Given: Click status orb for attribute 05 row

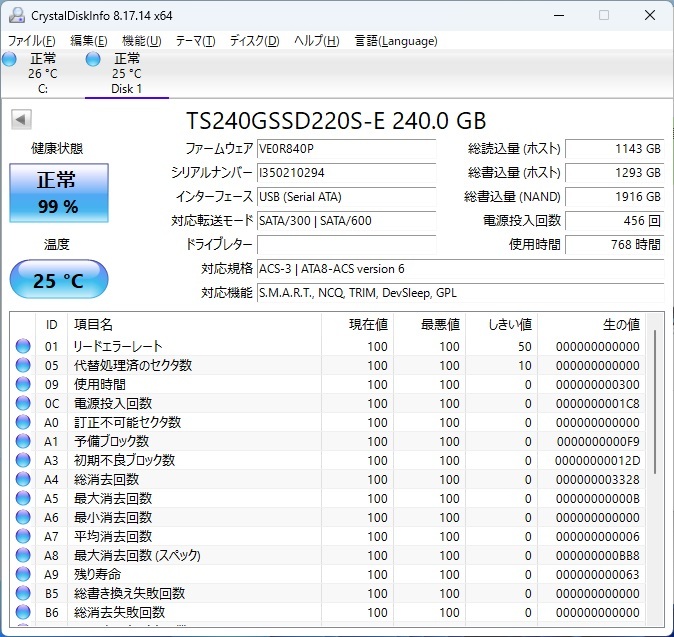Looking at the screenshot, I should (x=23, y=366).
